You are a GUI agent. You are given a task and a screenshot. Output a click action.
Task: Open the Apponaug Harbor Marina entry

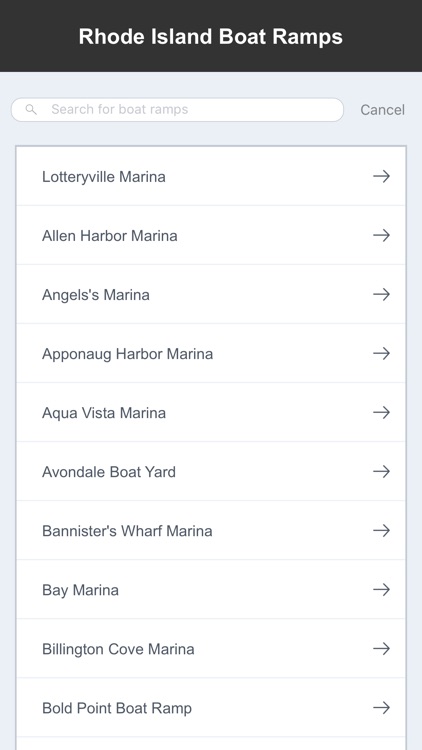[x=211, y=353]
